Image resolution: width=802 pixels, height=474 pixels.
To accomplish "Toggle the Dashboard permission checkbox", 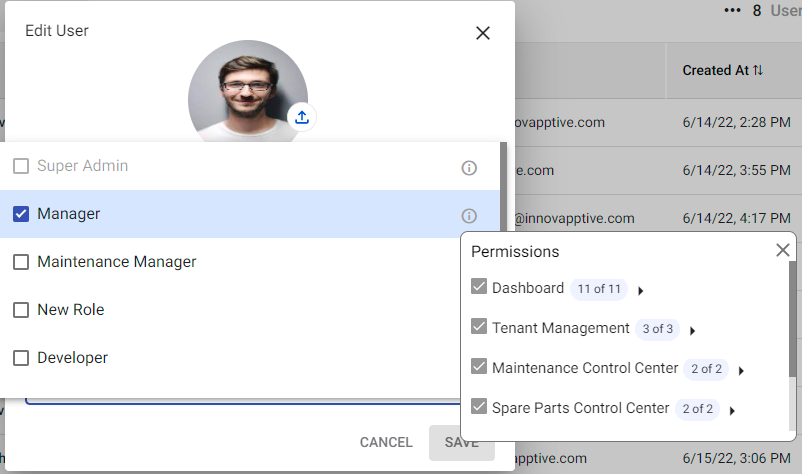I will tap(479, 288).
